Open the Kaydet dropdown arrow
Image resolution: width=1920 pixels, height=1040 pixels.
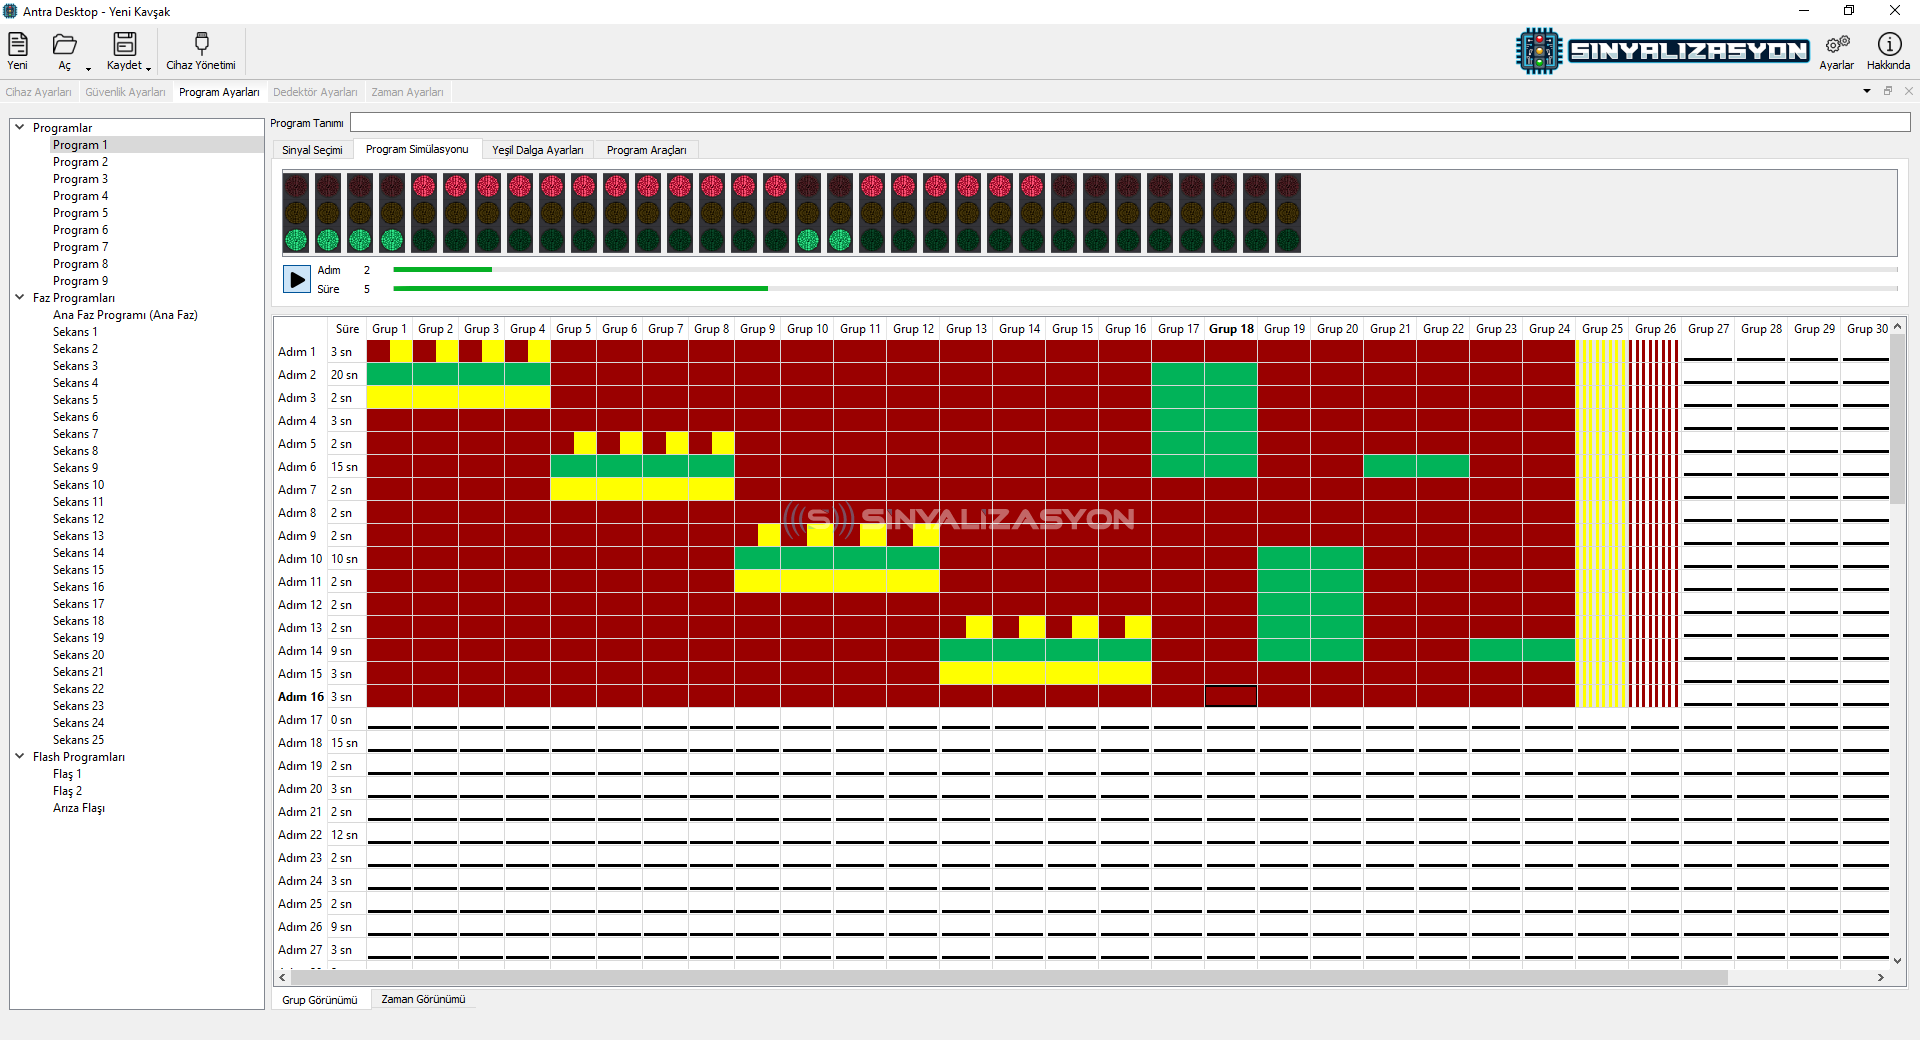149,68
